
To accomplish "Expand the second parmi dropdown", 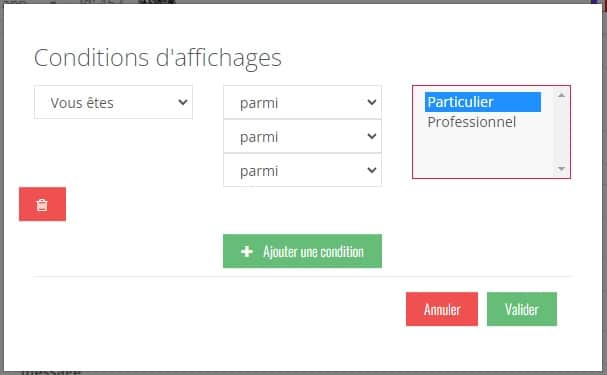I will click(302, 136).
